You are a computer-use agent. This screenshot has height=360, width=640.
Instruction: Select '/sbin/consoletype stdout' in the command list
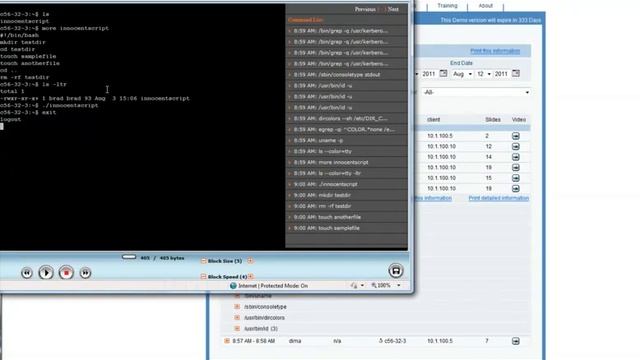[x=346, y=75]
